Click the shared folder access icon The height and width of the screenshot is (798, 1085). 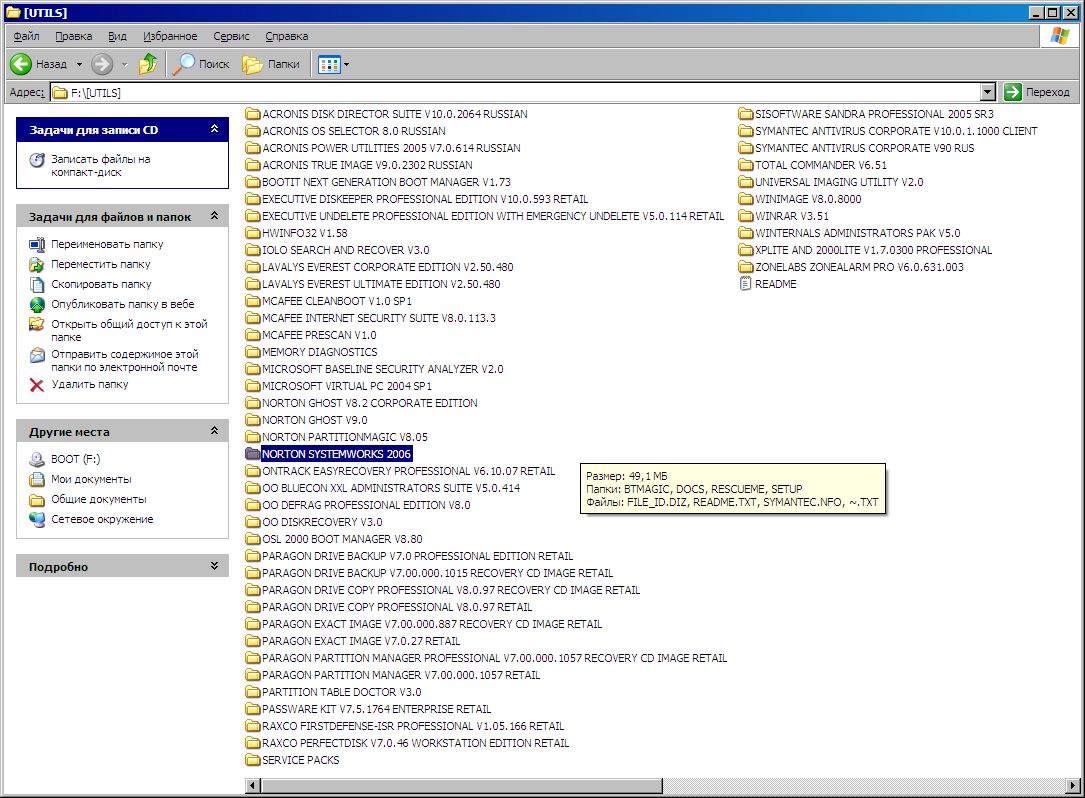click(37, 324)
